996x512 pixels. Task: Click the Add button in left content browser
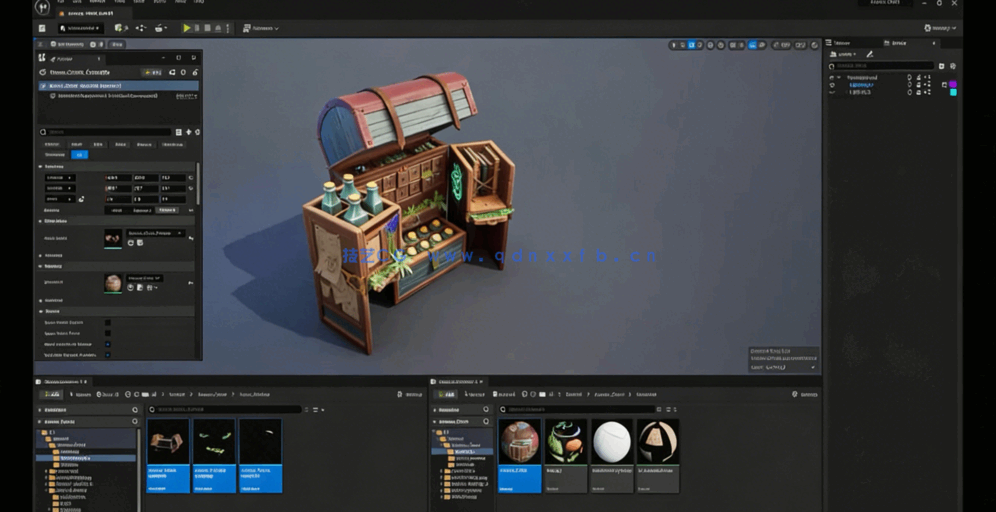[50, 394]
